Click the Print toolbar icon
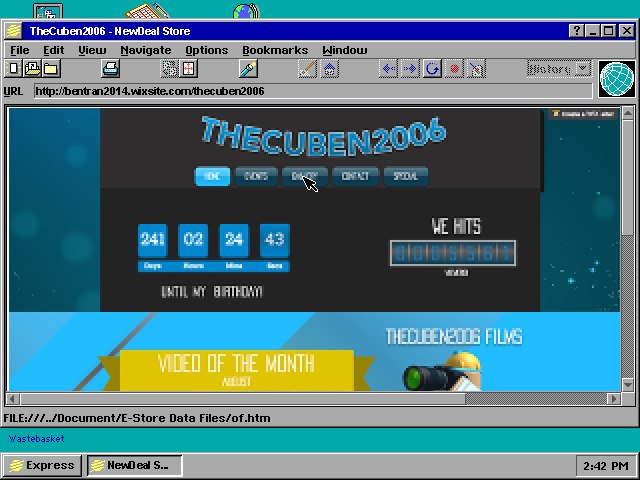This screenshot has height=480, width=640. pyautogui.click(x=111, y=69)
